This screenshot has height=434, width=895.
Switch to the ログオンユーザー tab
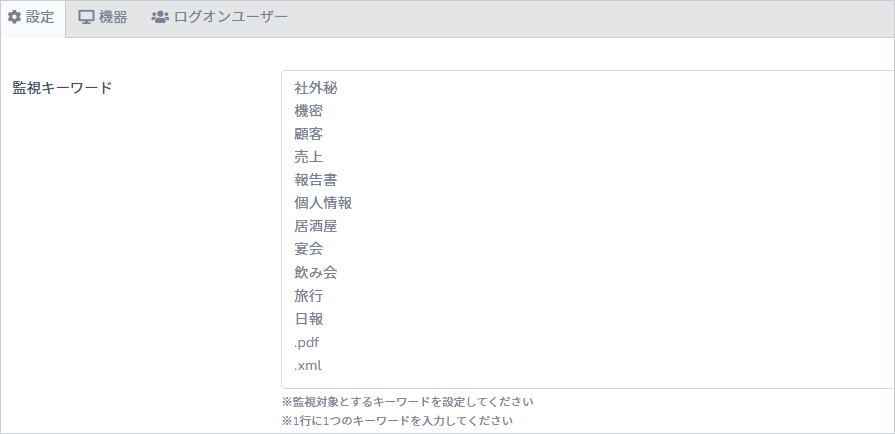(220, 18)
